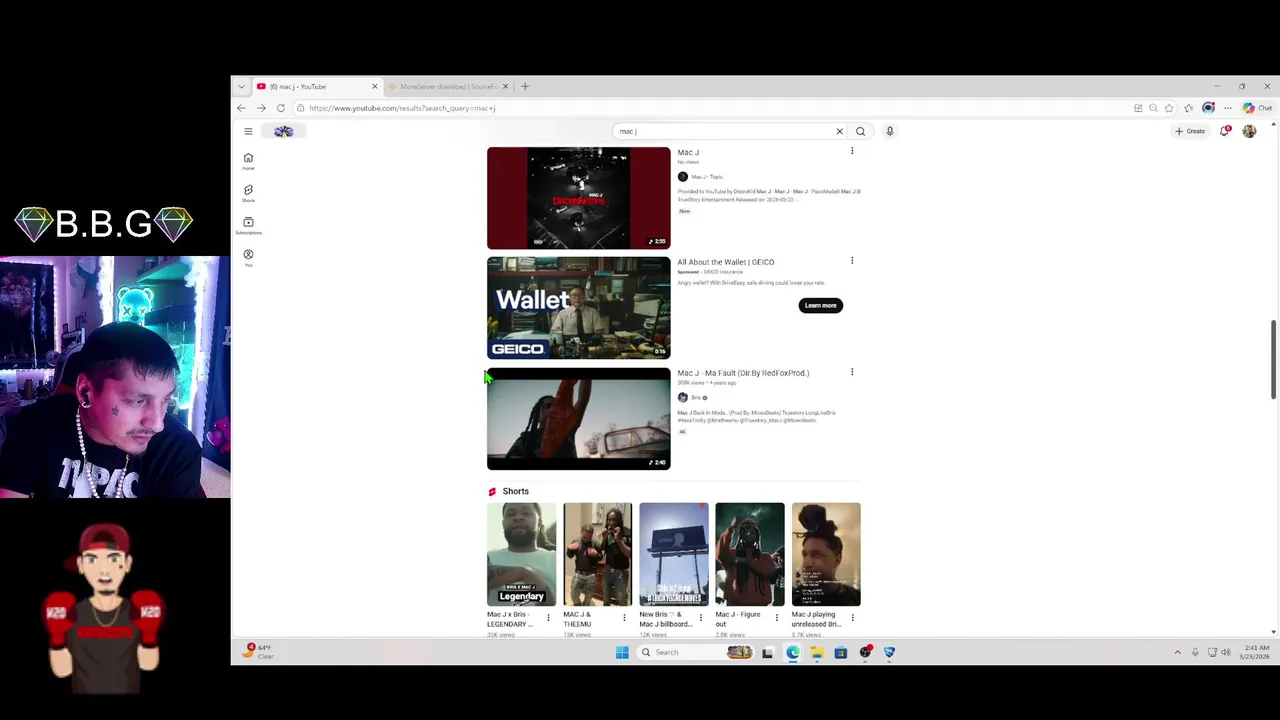
Task: Click the YouTube search magnifier button
Action: coord(860,131)
